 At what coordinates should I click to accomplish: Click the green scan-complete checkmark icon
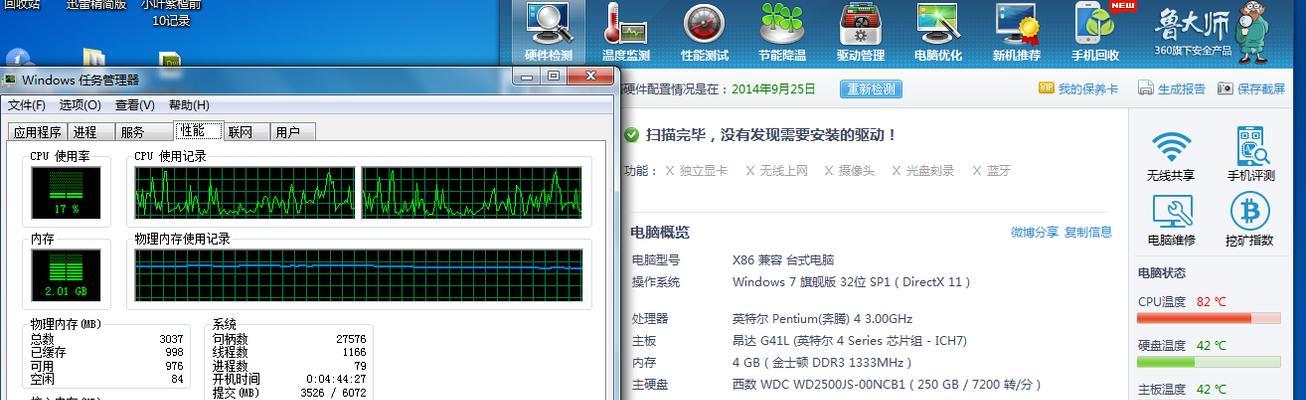pyautogui.click(x=631, y=134)
